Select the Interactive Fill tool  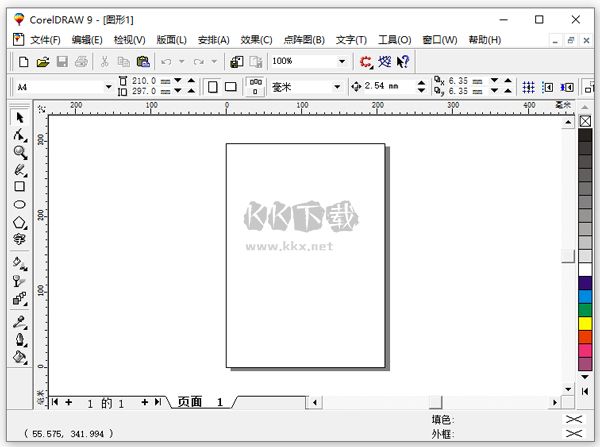pyautogui.click(x=20, y=264)
